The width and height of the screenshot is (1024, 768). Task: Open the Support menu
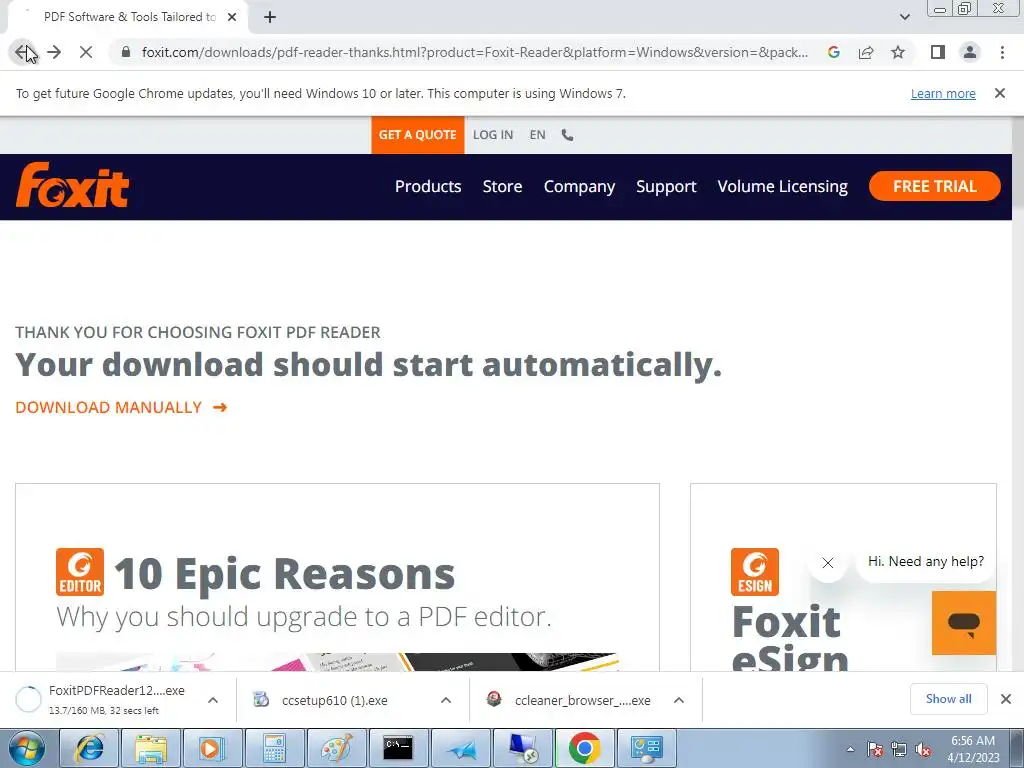[x=666, y=187]
